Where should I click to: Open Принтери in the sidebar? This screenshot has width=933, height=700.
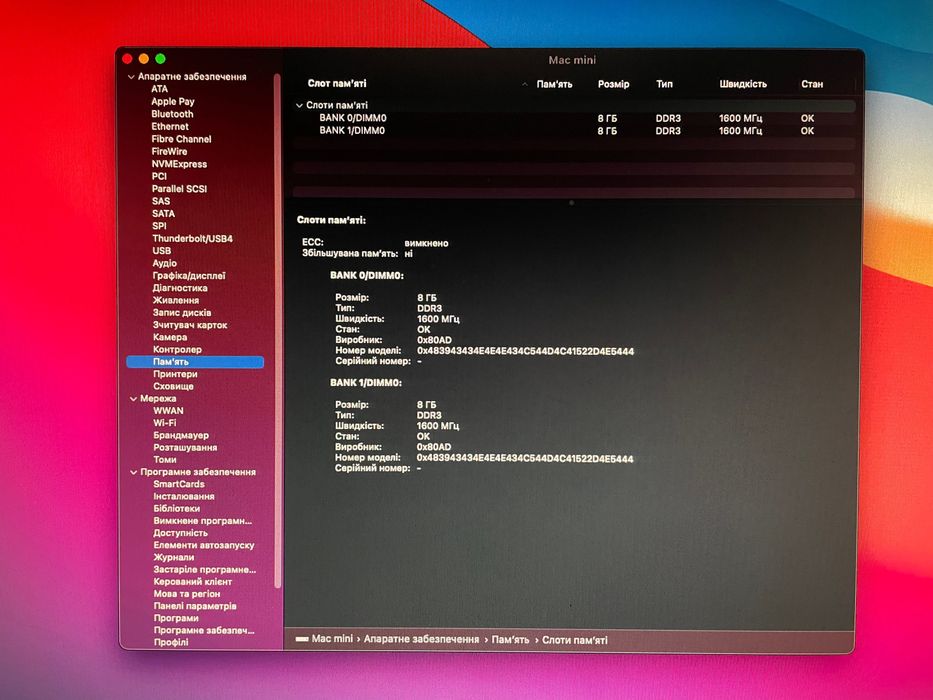[175, 374]
